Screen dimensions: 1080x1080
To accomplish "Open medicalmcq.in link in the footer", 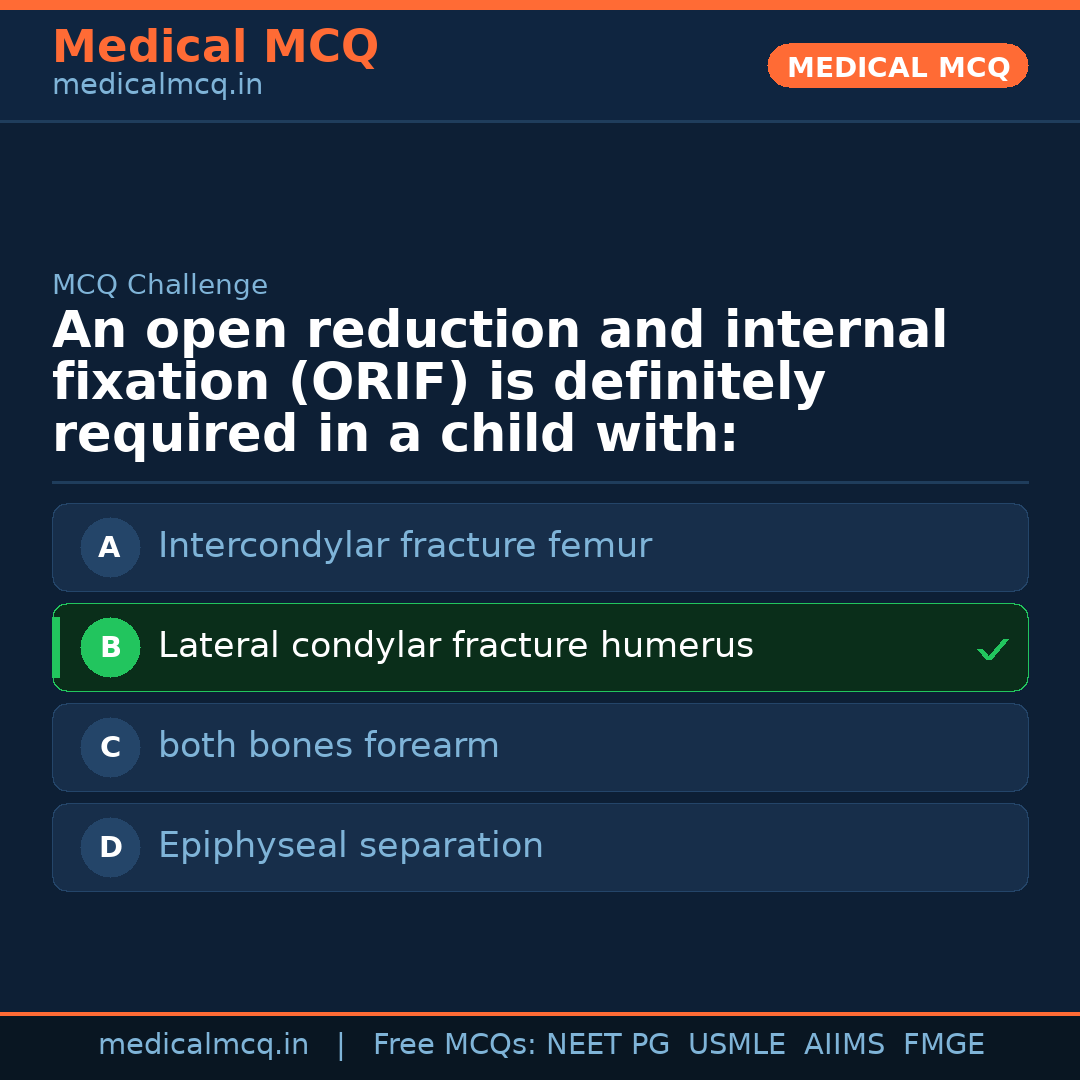I will (x=203, y=1045).
